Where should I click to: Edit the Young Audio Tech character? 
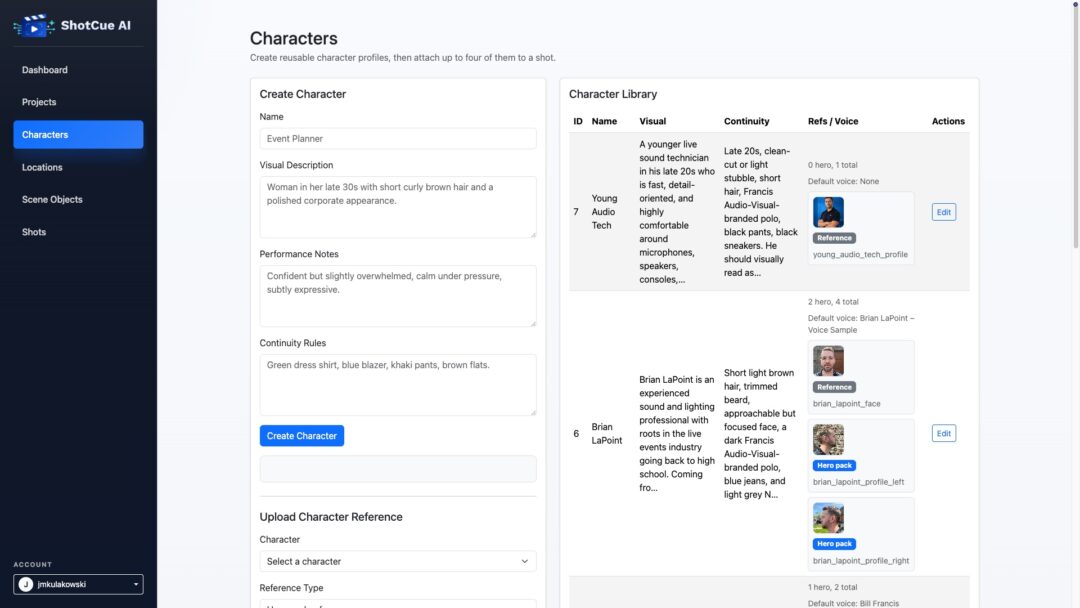944,212
